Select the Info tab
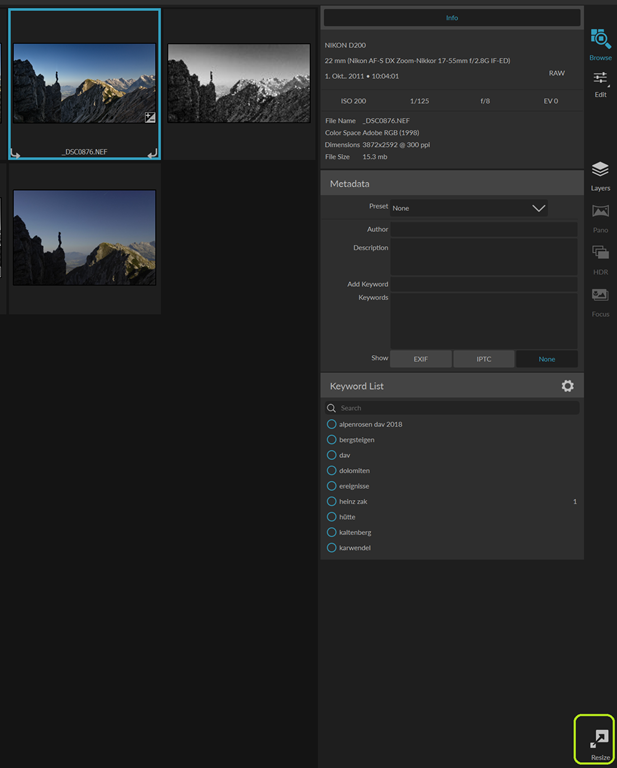The image size is (617, 768). [451, 18]
